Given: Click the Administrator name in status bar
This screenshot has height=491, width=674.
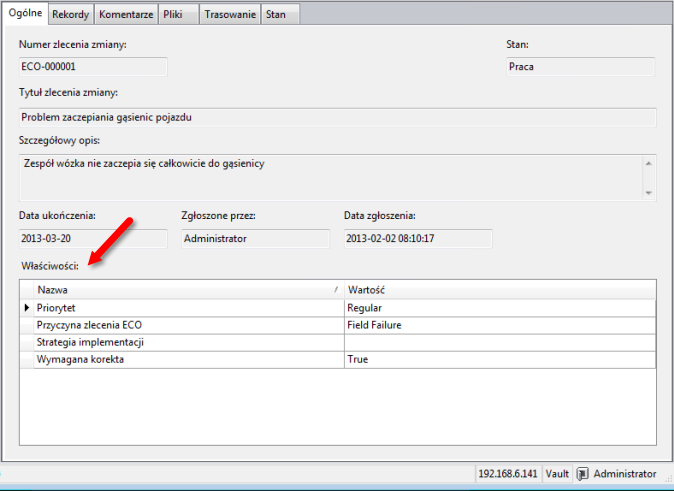Looking at the screenshot, I should [625, 474].
